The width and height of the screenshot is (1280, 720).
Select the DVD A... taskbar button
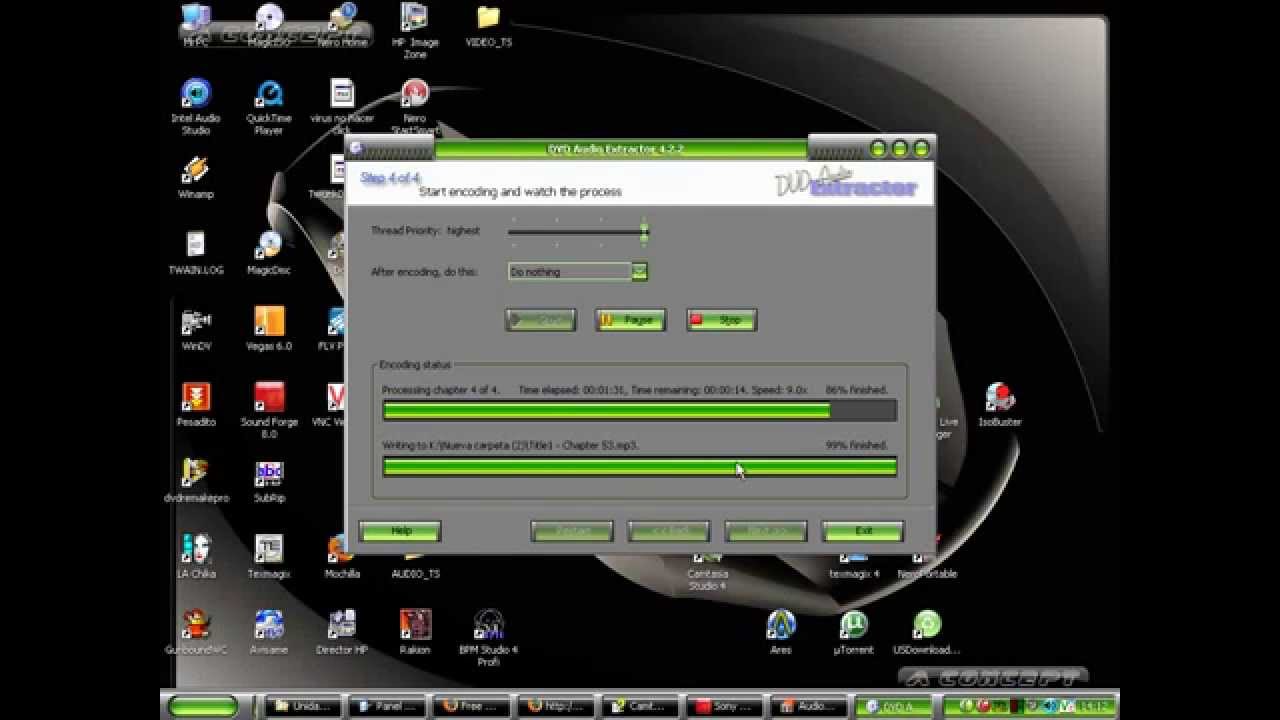click(x=896, y=706)
